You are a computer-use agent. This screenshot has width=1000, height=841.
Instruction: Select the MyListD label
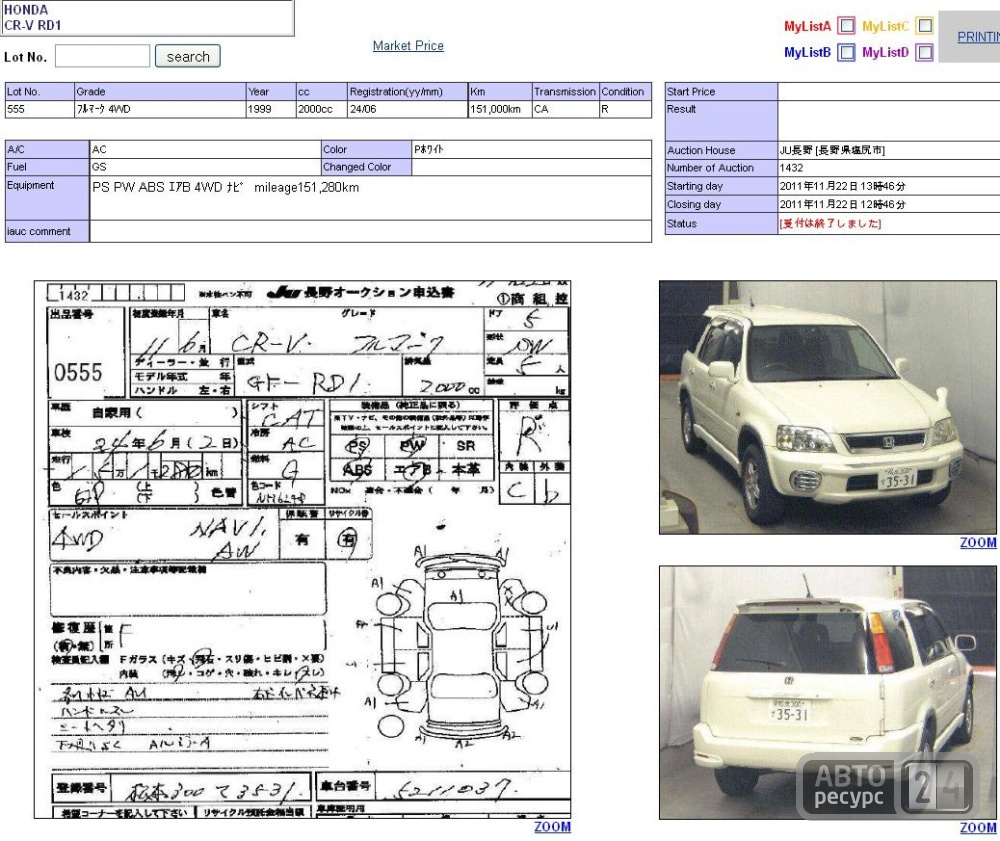click(x=886, y=52)
